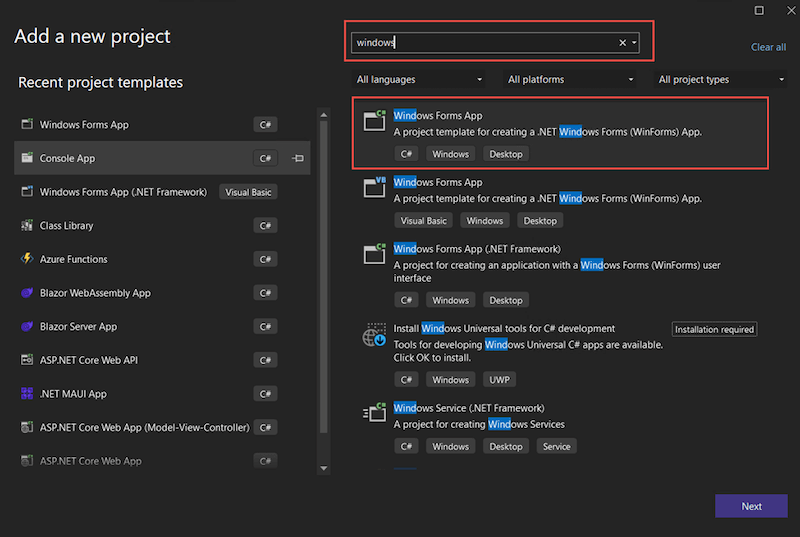Open the All project types dropdown

[720, 80]
